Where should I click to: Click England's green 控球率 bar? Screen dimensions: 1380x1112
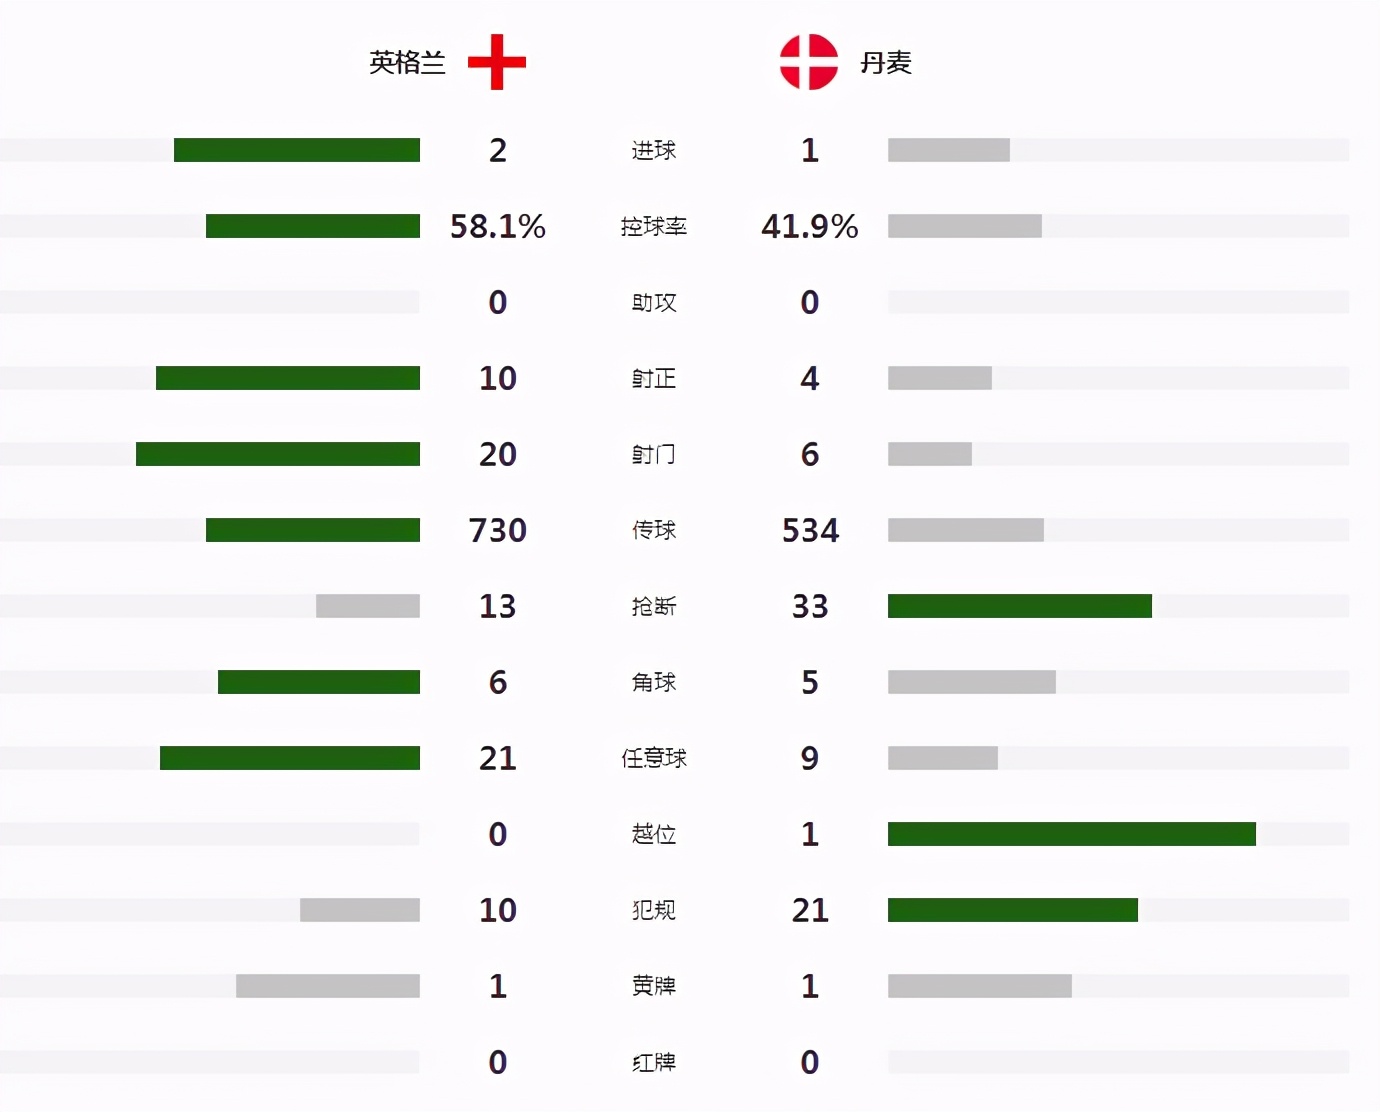click(313, 226)
